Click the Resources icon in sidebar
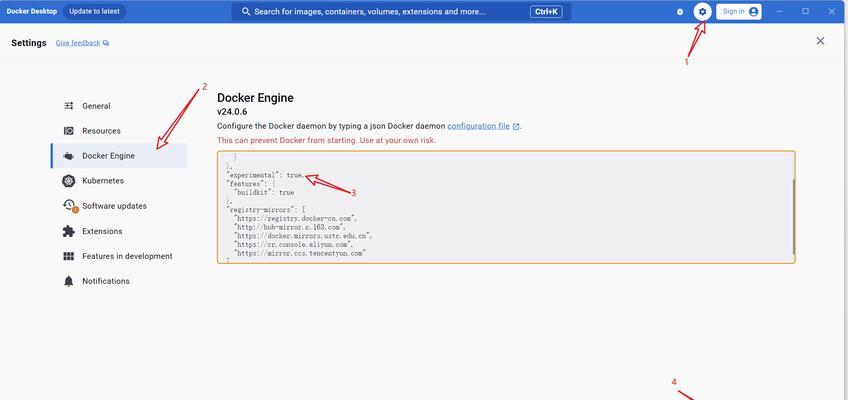Image resolution: width=848 pixels, height=400 pixels. point(69,131)
